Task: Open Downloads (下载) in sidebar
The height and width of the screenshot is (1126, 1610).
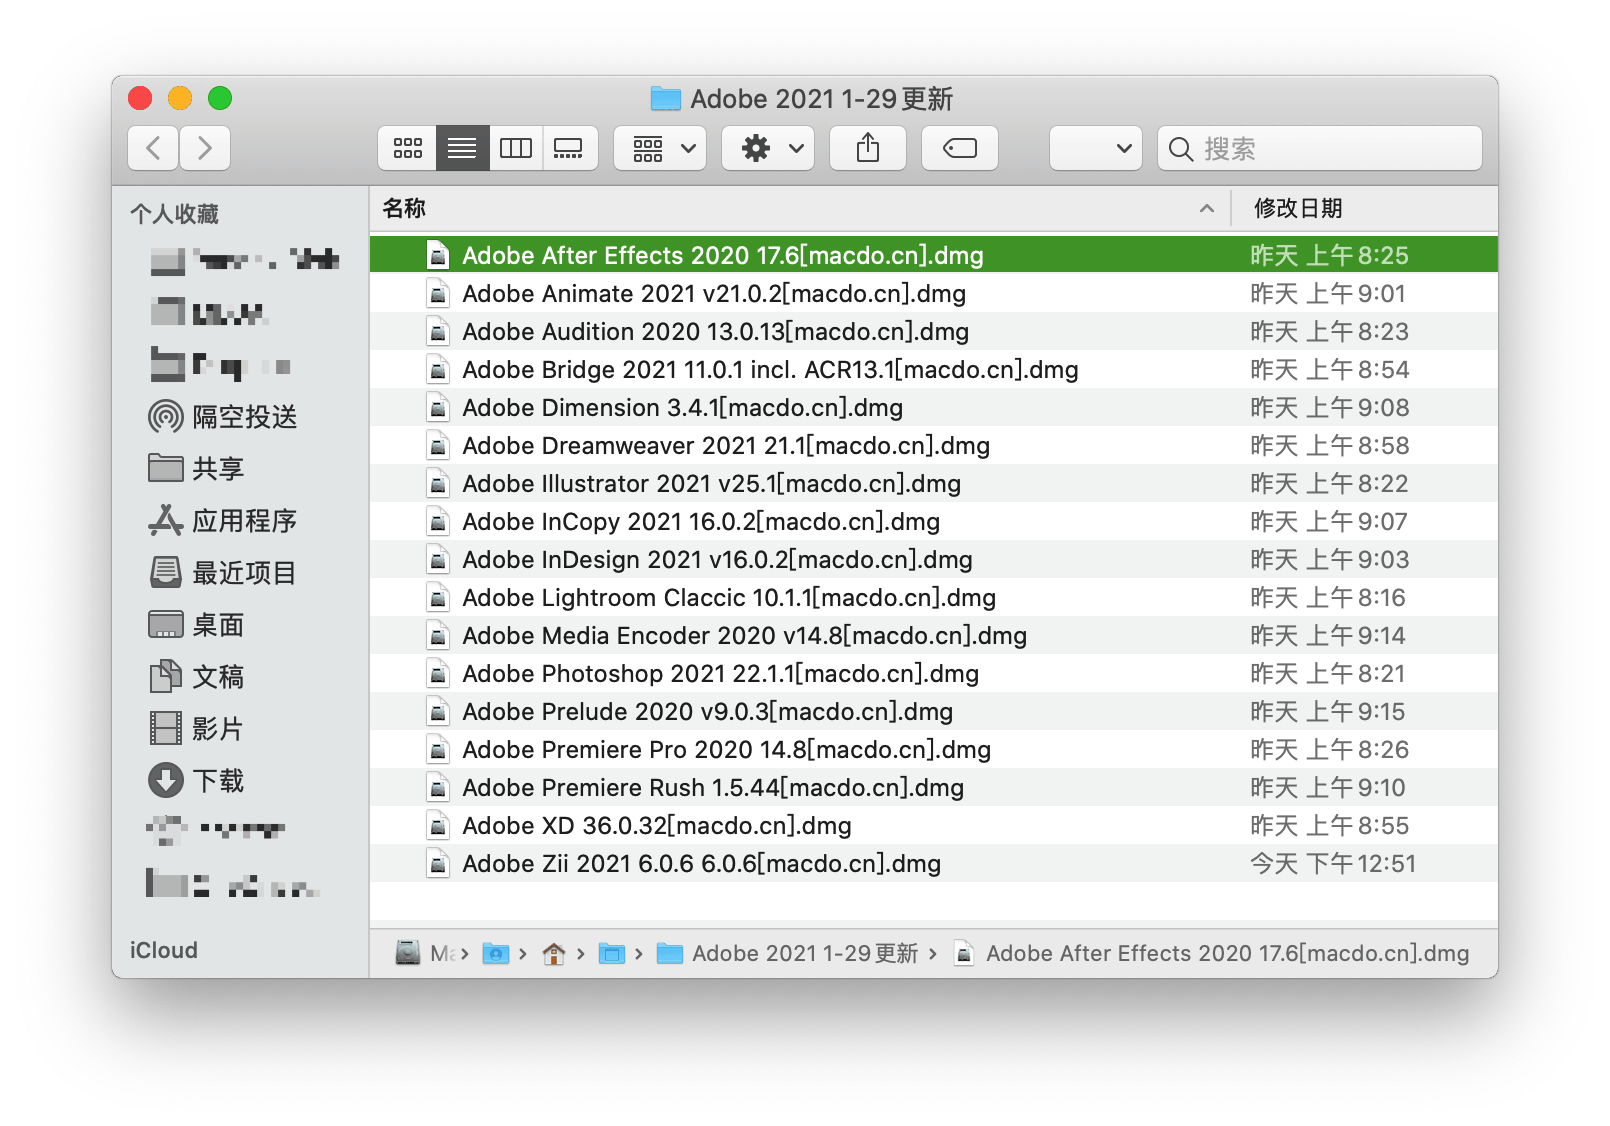Action: 218,781
